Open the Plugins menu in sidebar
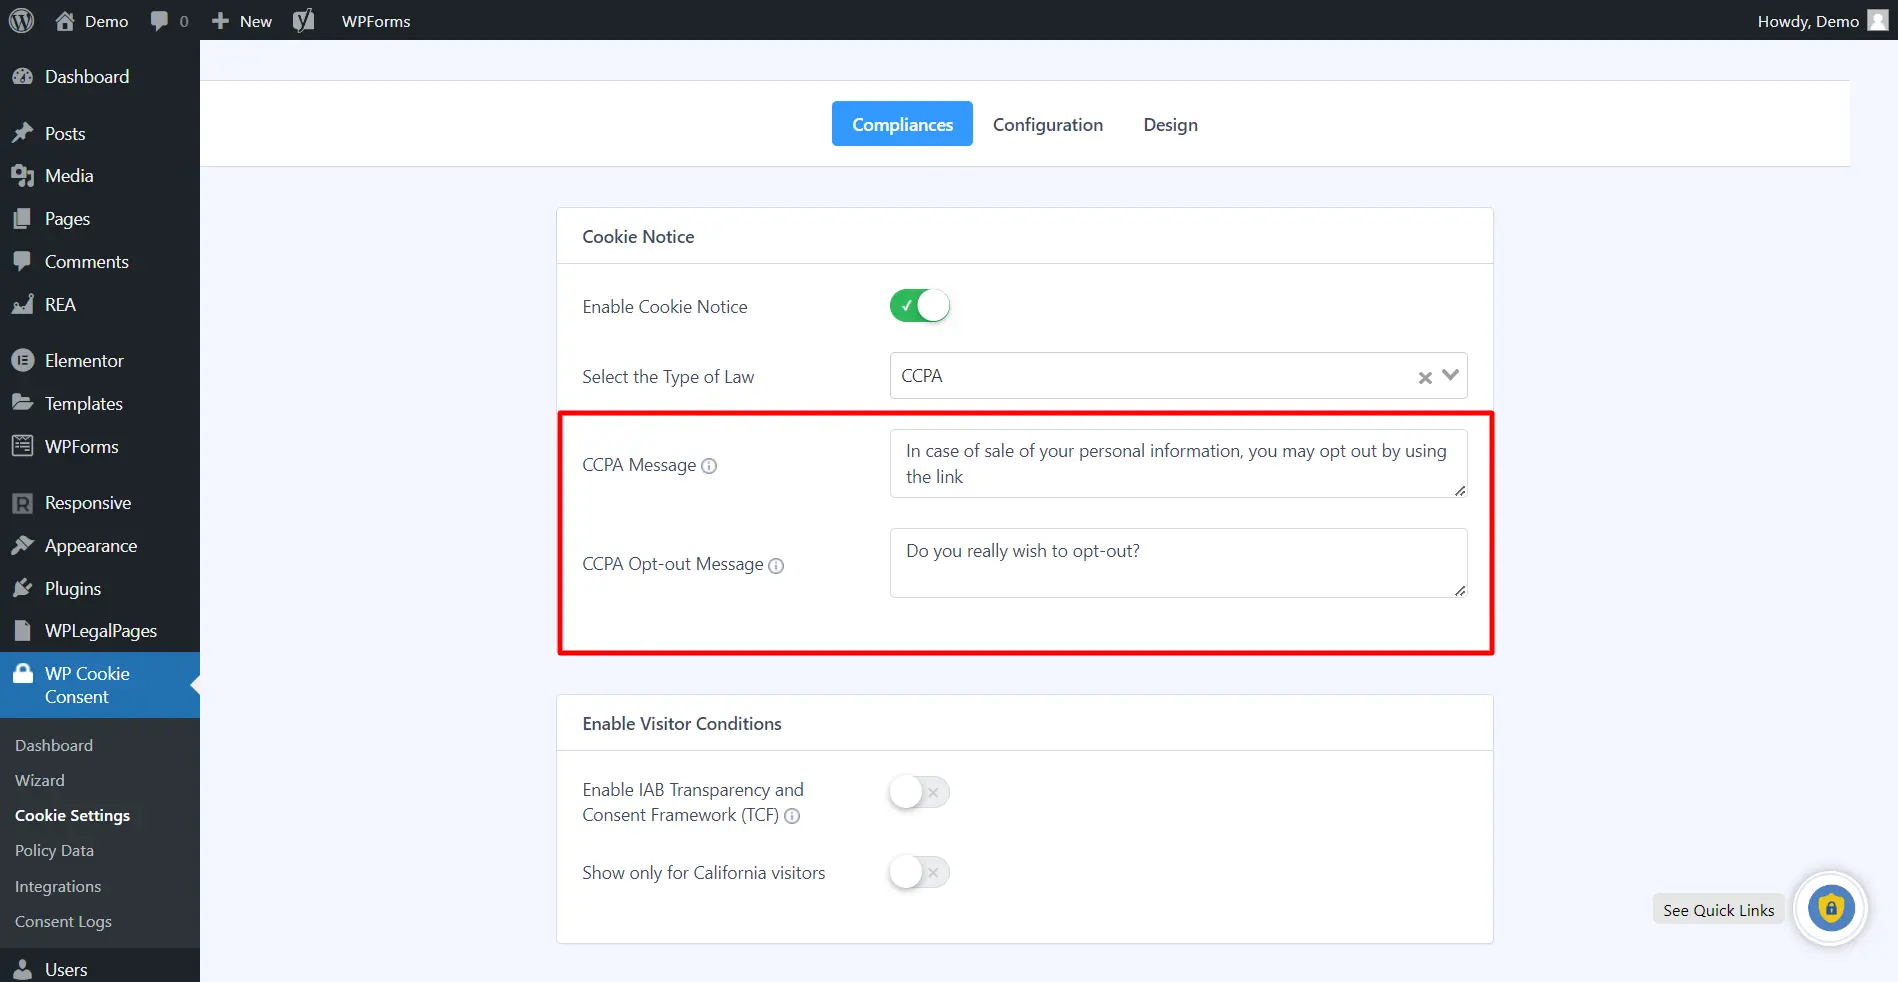The height and width of the screenshot is (982, 1898). (x=73, y=589)
